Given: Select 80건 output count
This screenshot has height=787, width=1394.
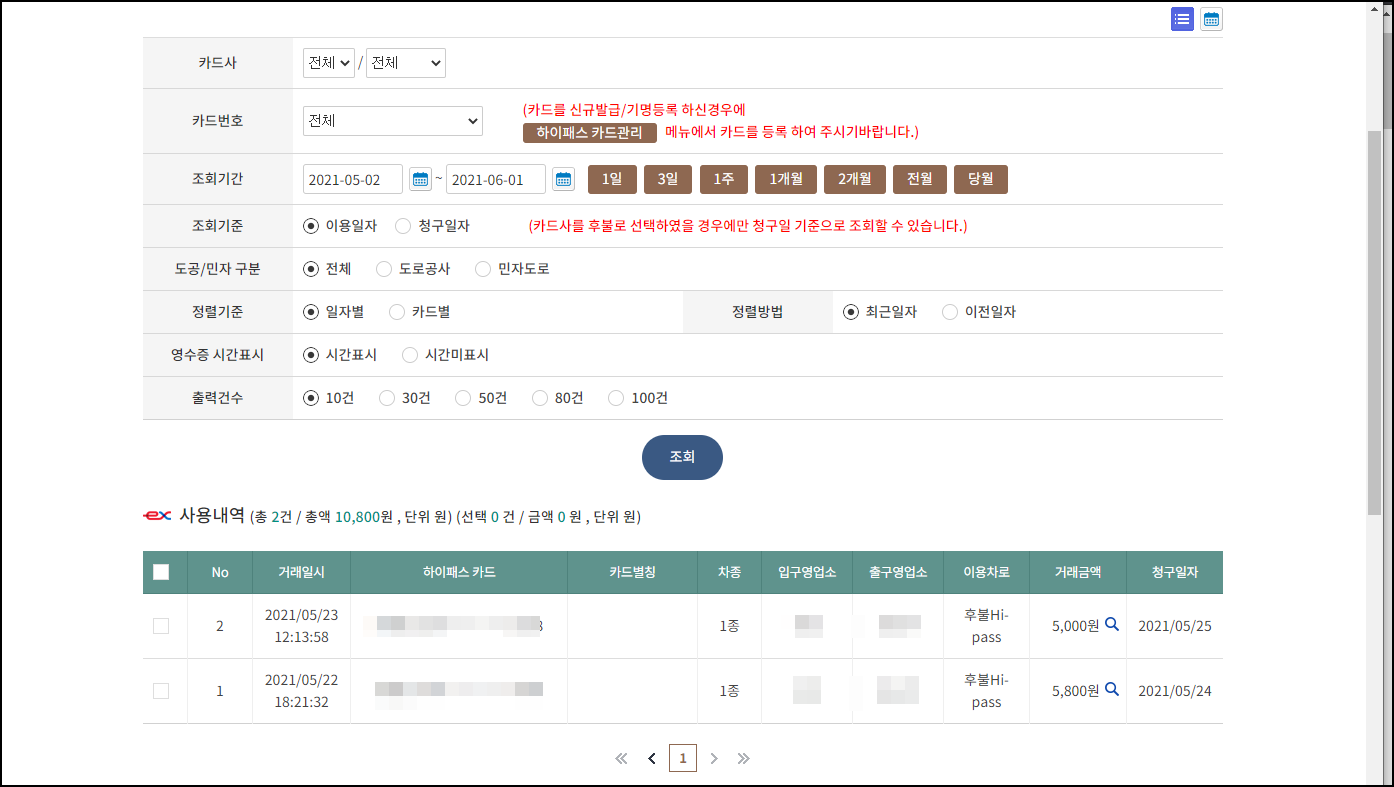Looking at the screenshot, I should (540, 398).
